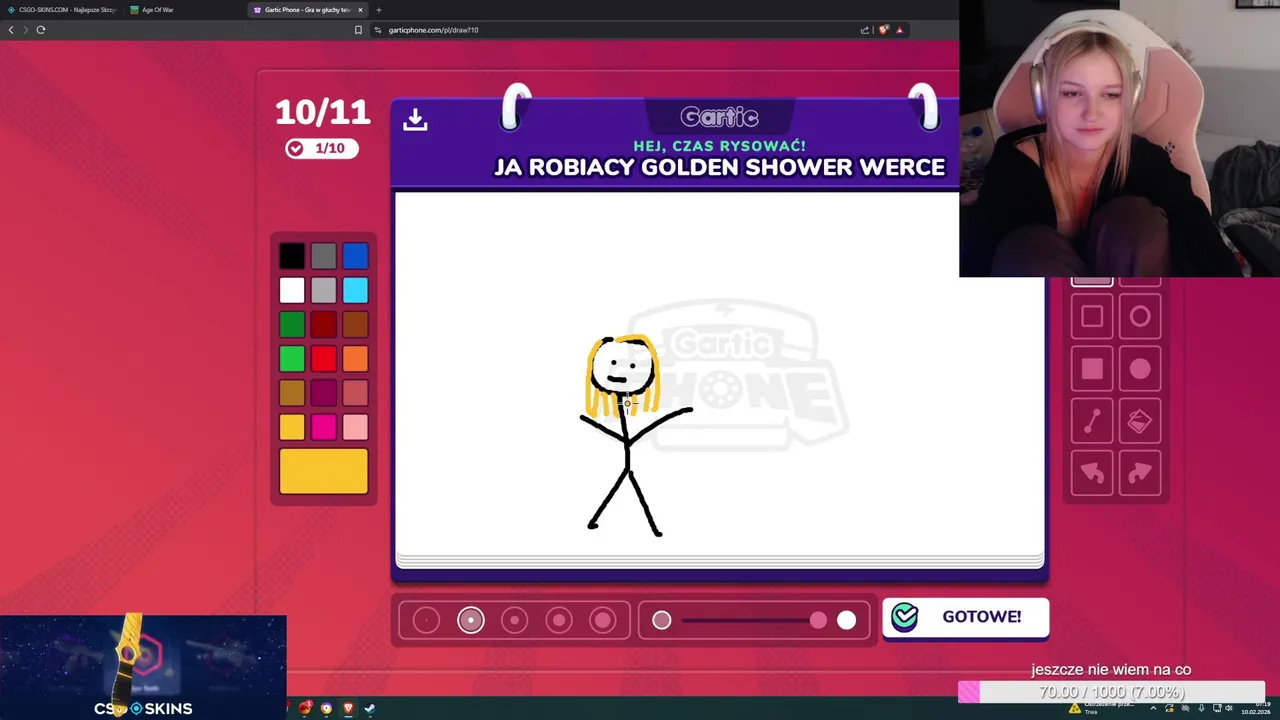This screenshot has height=720, width=1280.
Task: Pick the brown color swatch
Action: click(355, 324)
